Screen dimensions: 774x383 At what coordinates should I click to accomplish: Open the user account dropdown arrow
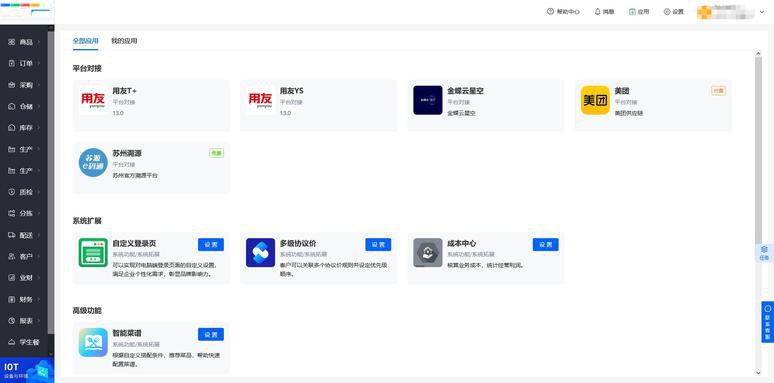pos(761,12)
